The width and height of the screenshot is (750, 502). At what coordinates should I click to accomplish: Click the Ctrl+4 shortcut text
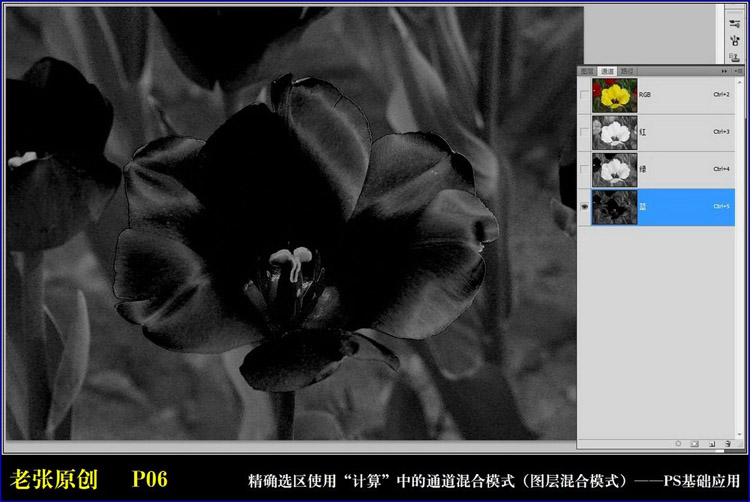point(721,169)
